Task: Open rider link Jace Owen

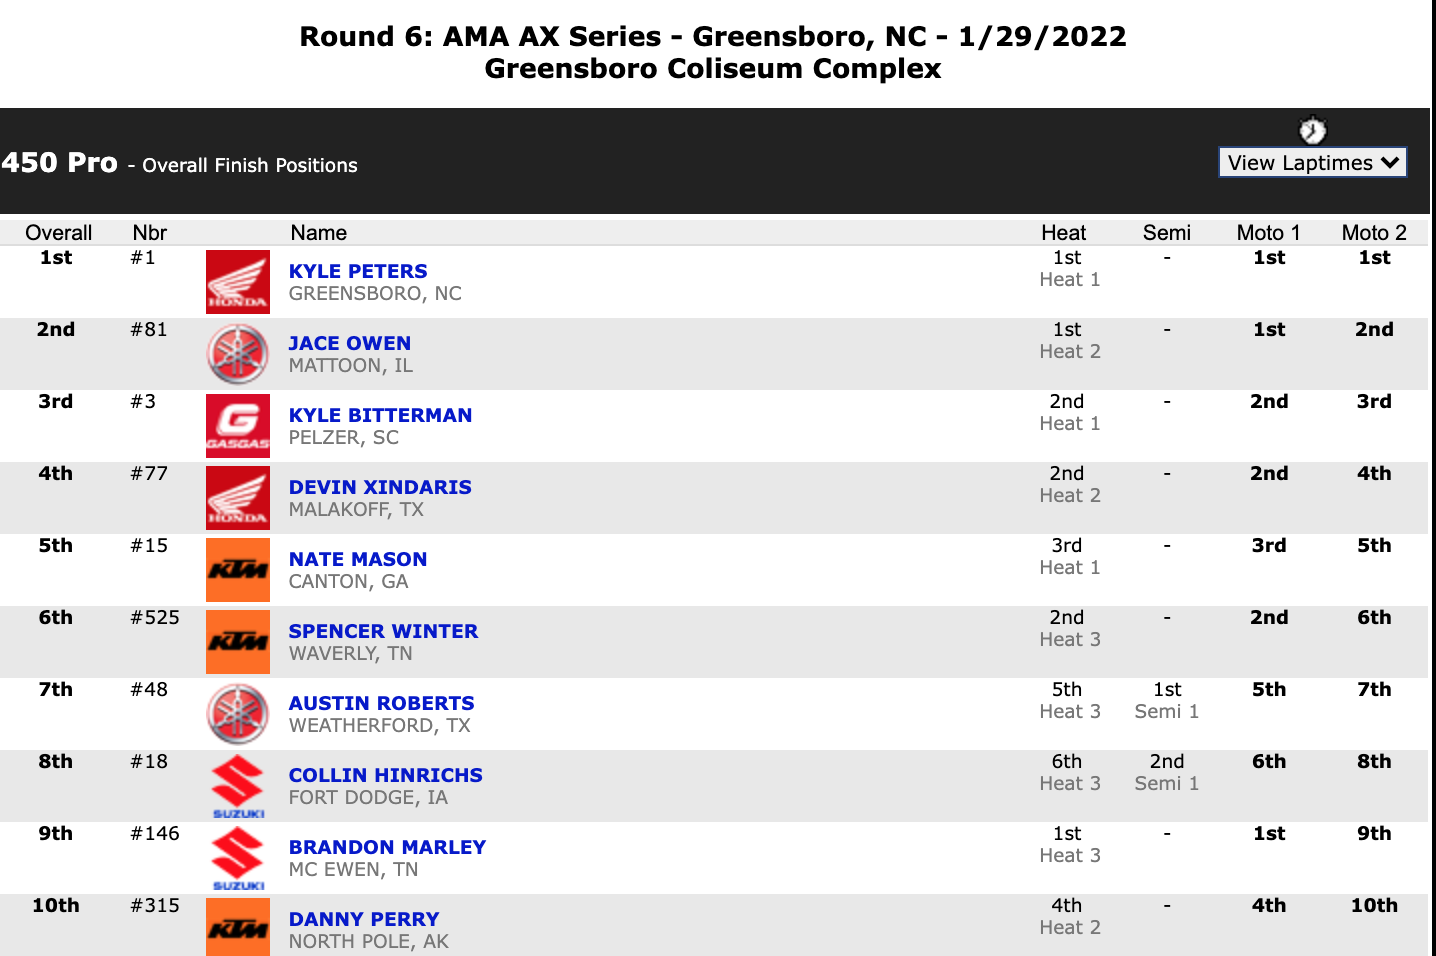Action: click(x=350, y=343)
